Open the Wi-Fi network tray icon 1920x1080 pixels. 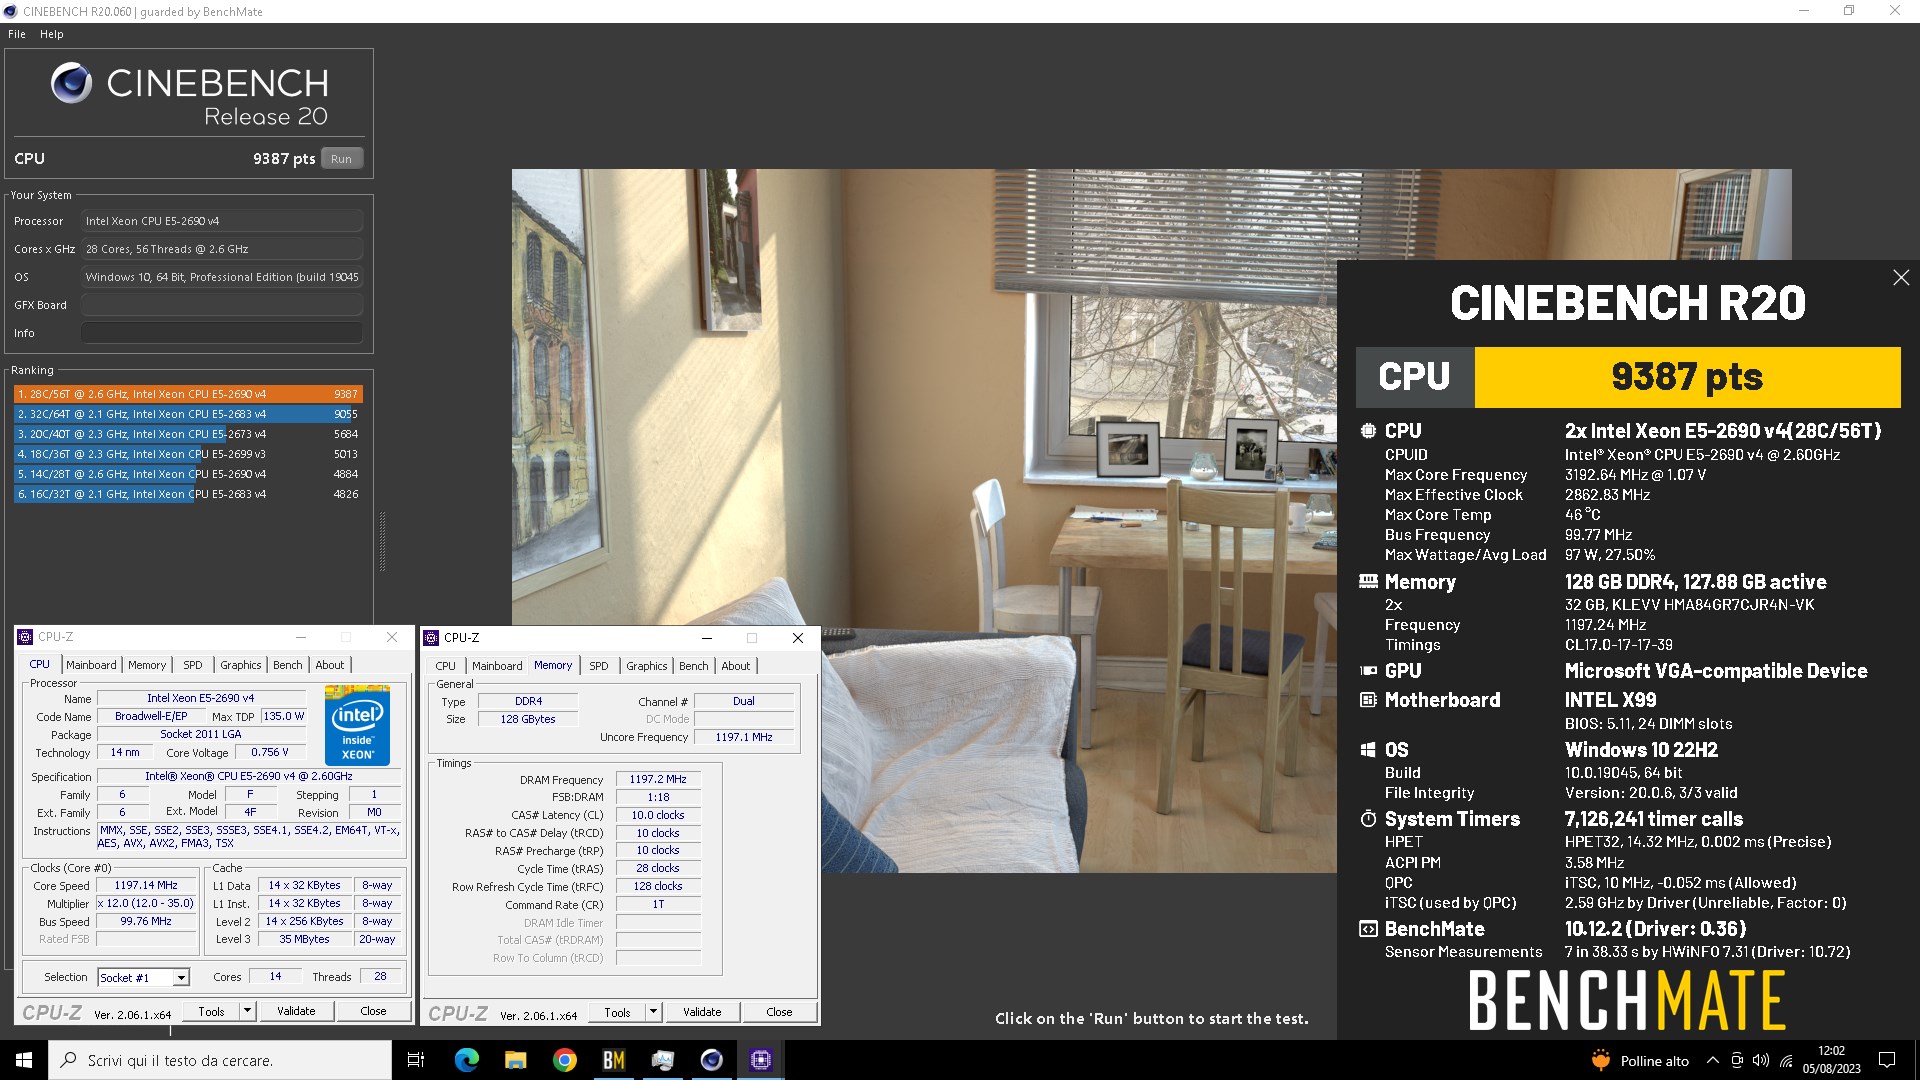[1786, 1060]
